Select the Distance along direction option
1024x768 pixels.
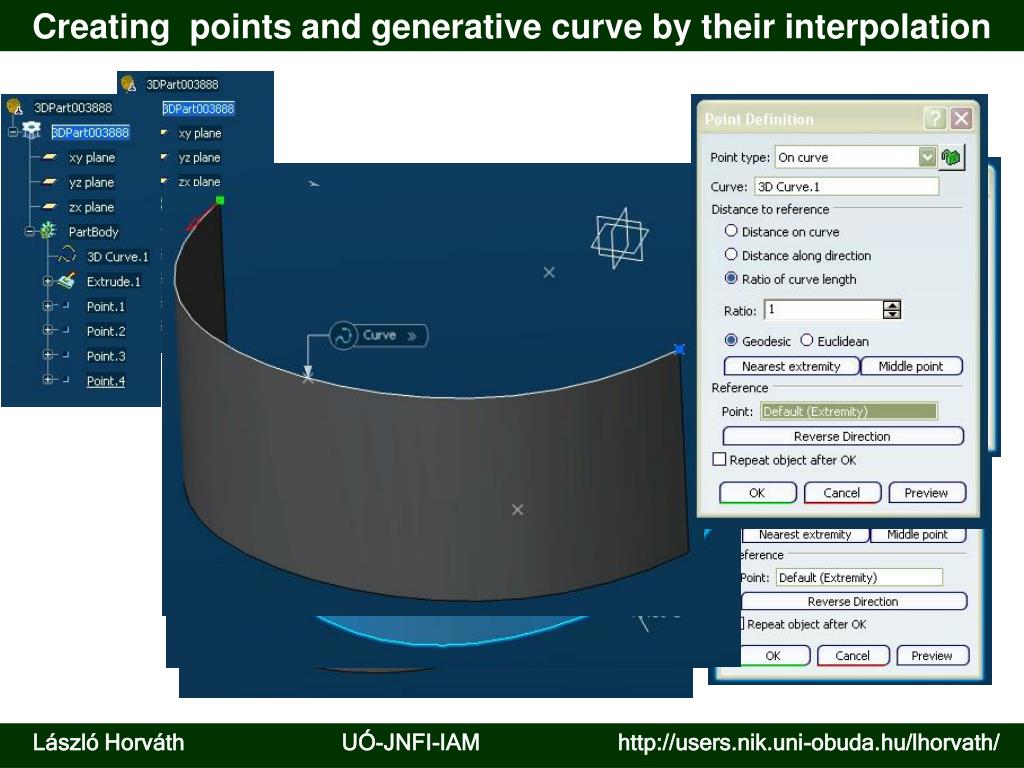pyautogui.click(x=731, y=255)
